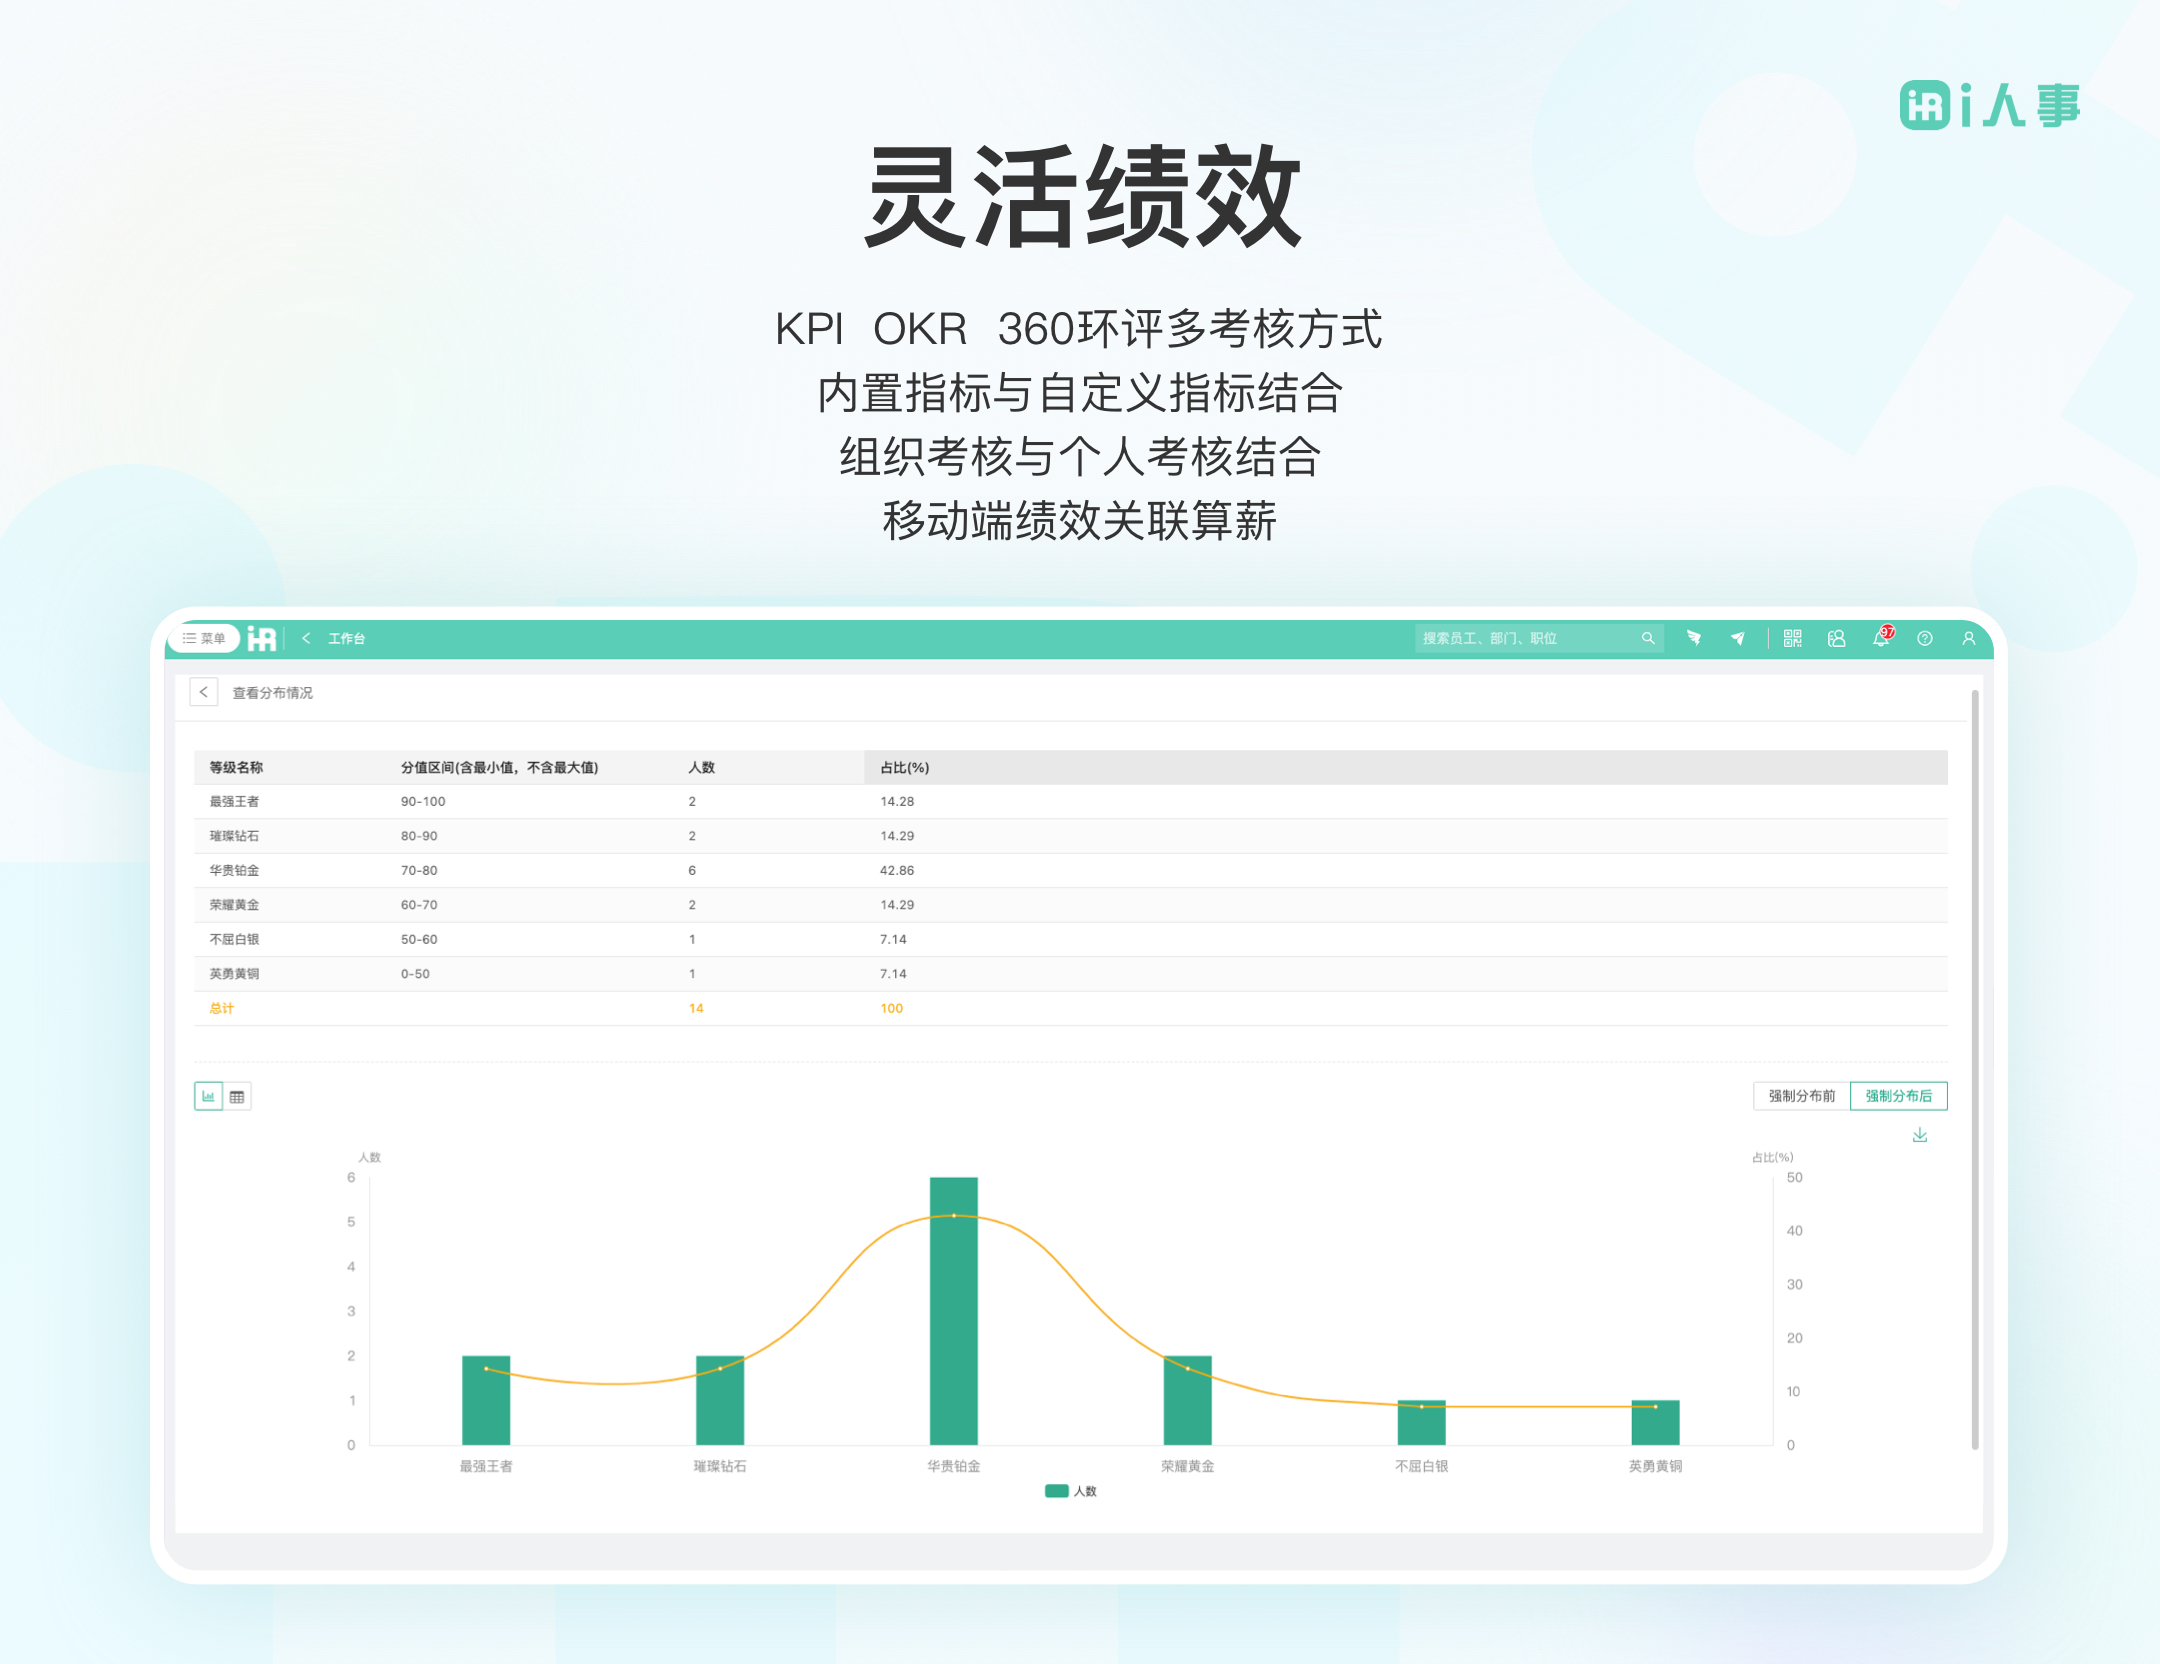The width and height of the screenshot is (2160, 1664).
Task: Select the 不屈白银 table row name
Action: [x=234, y=939]
